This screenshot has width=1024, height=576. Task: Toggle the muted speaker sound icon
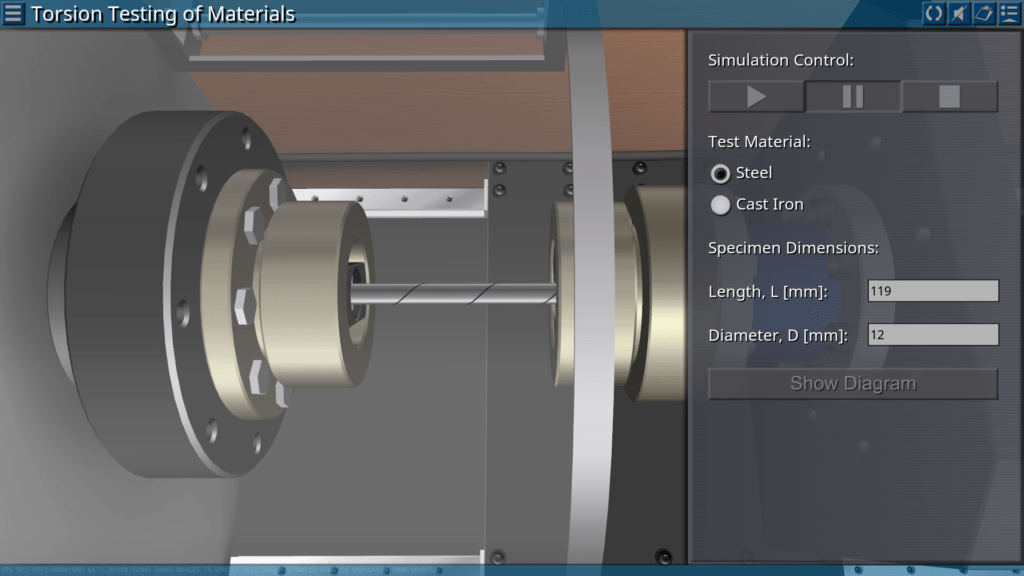click(958, 14)
